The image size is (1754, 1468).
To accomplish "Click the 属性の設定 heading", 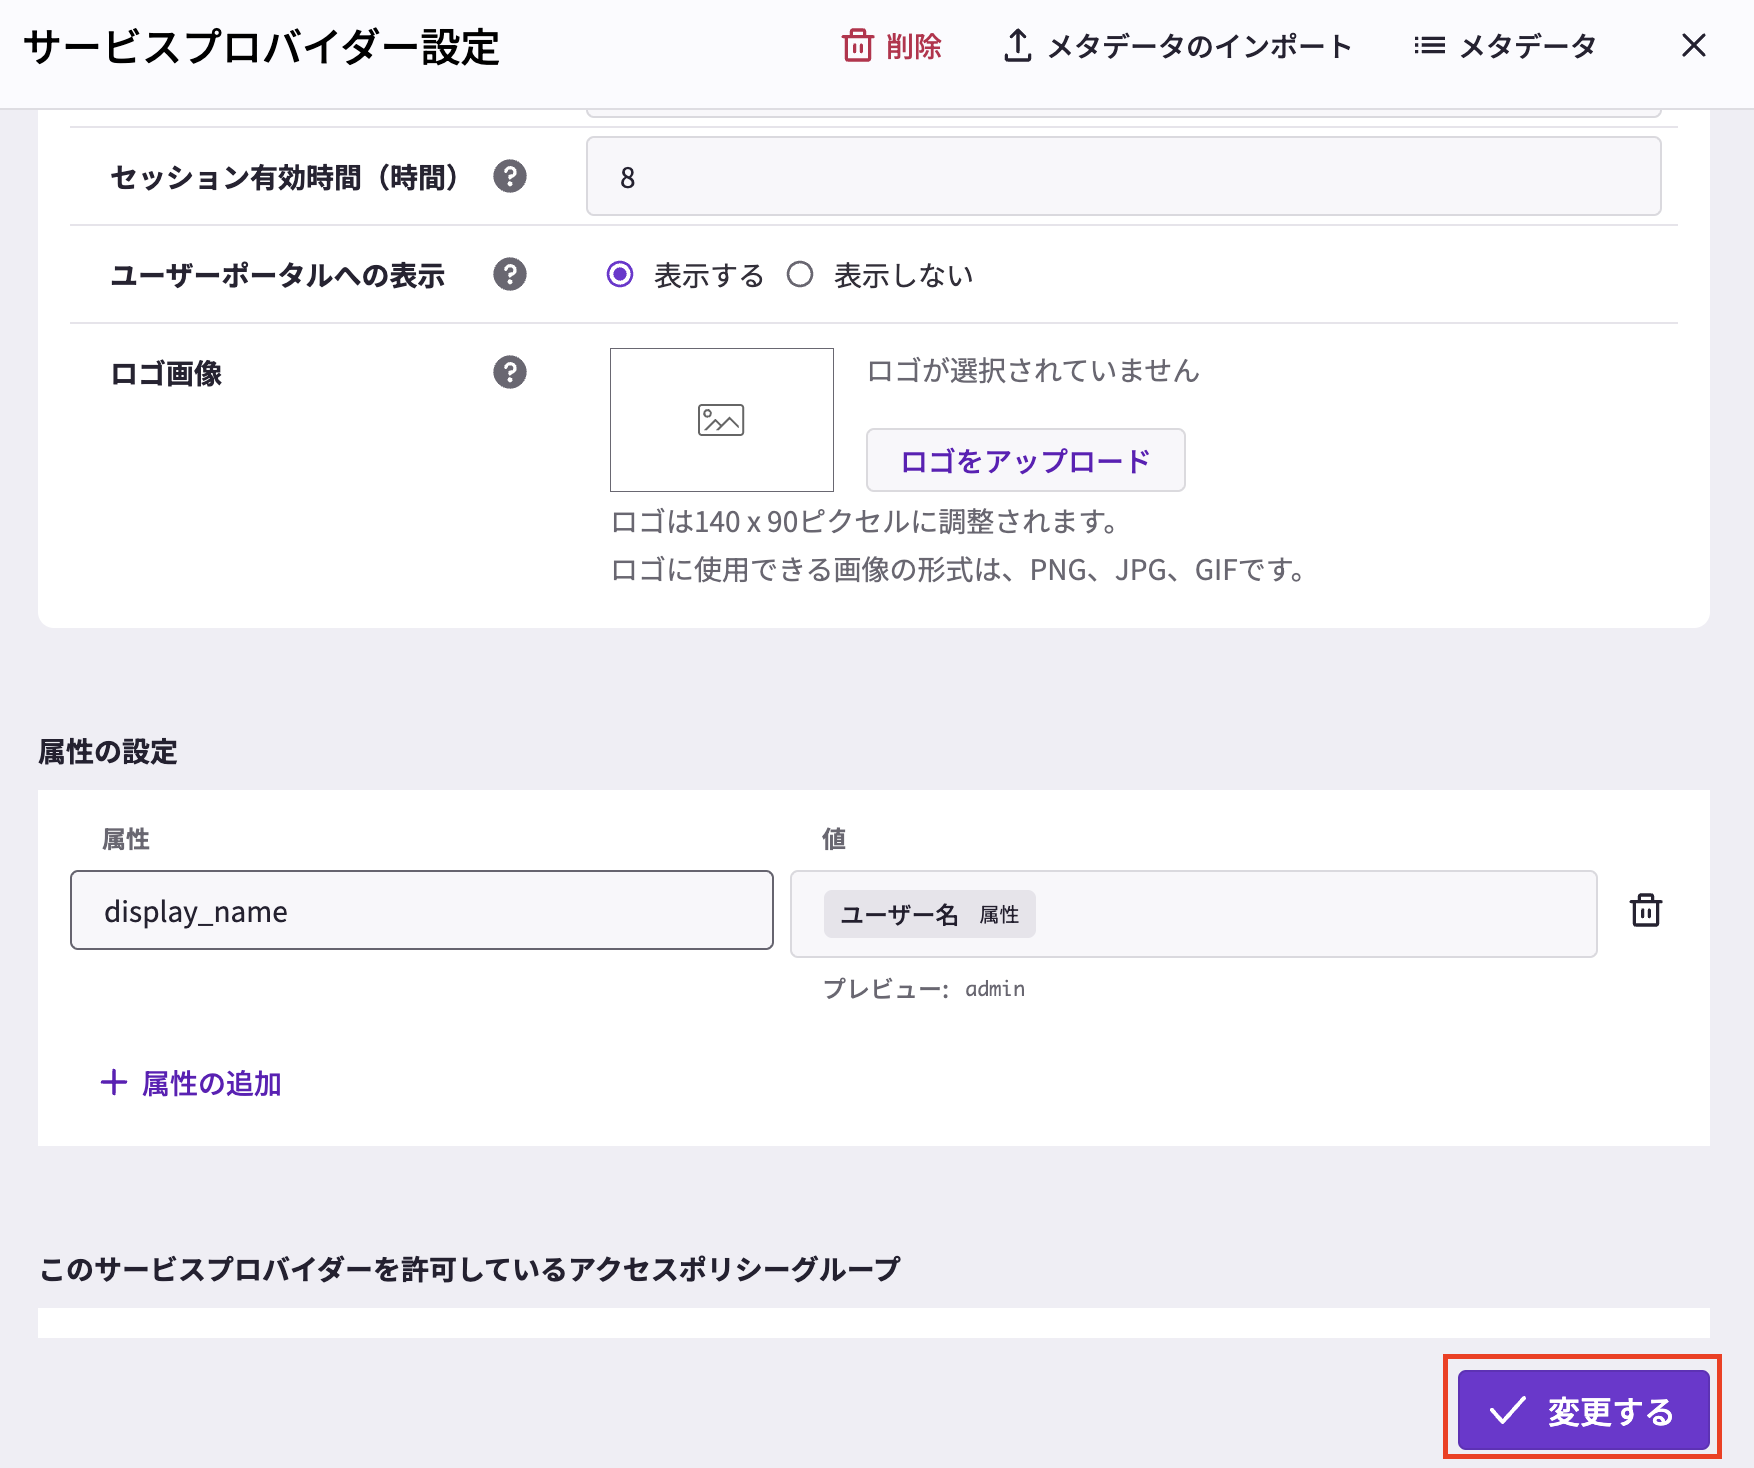I will 108,752.
